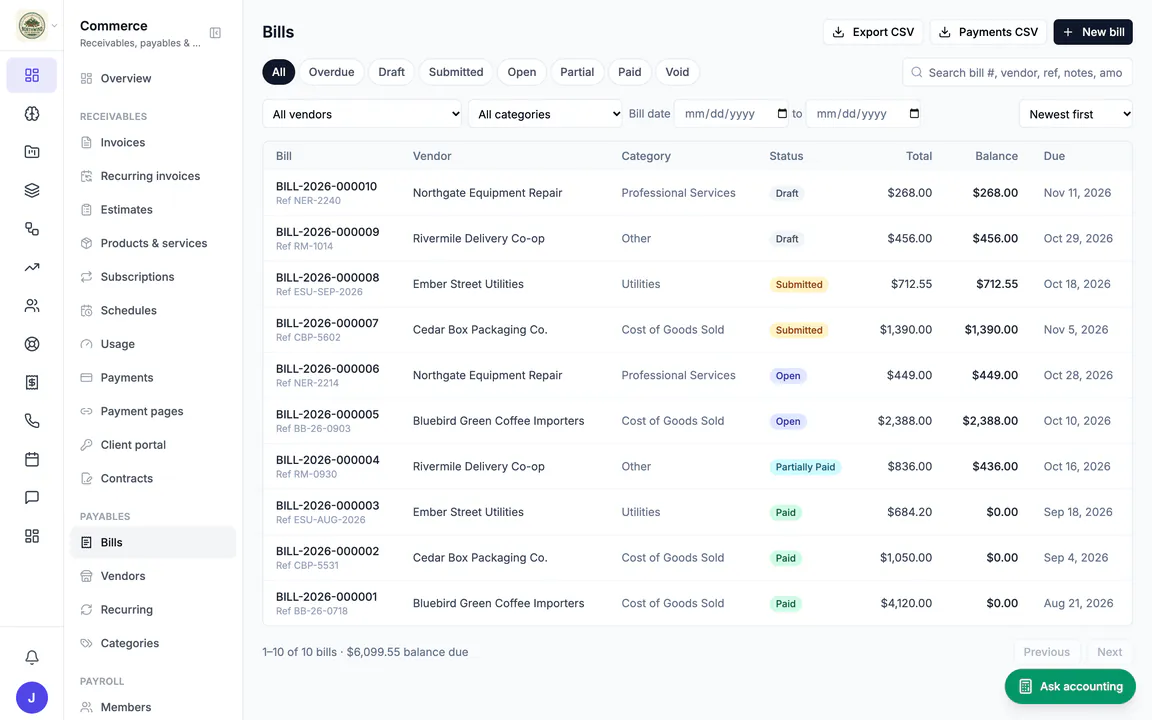Open the workflow shapes icon in left rail
This screenshot has height=720, width=1152.
coord(32,228)
